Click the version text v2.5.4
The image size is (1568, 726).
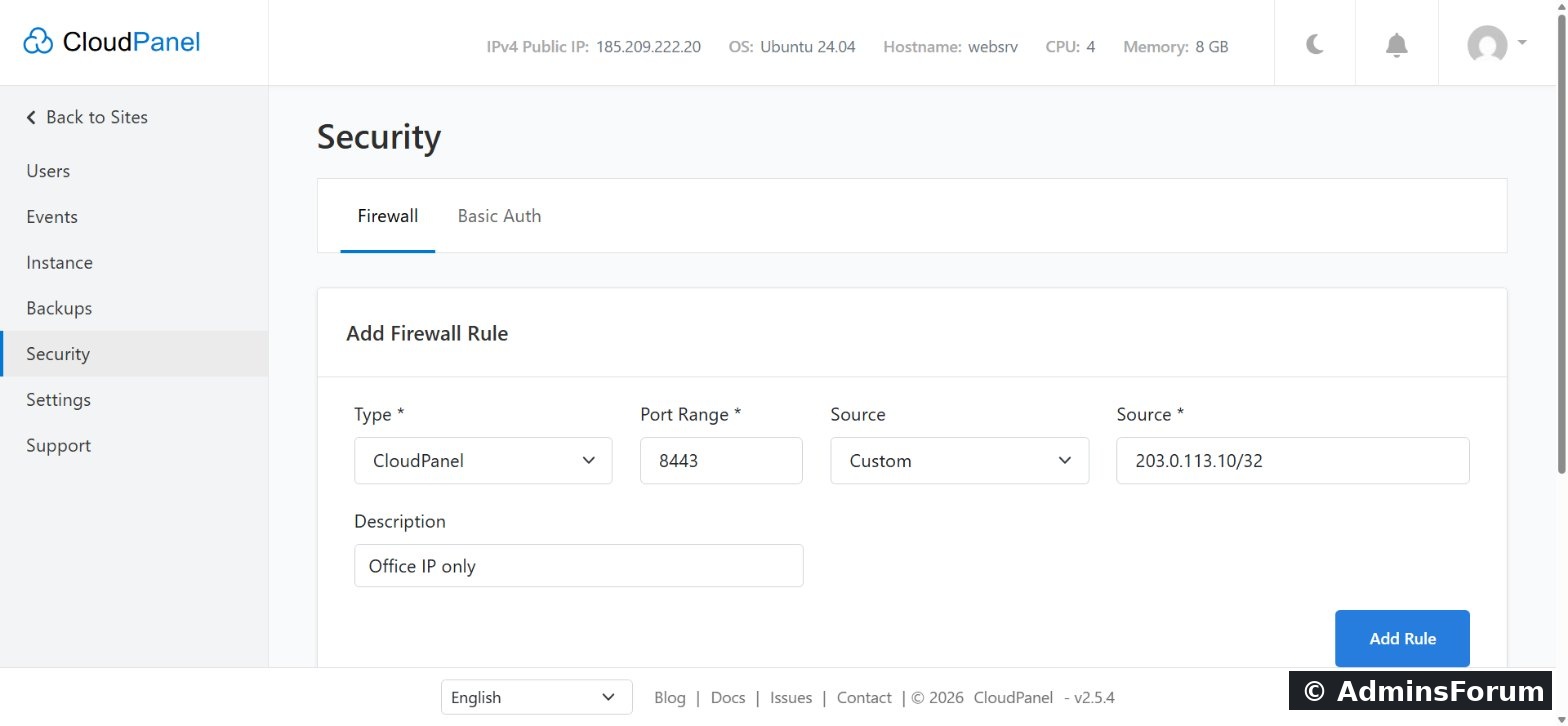click(x=1094, y=698)
